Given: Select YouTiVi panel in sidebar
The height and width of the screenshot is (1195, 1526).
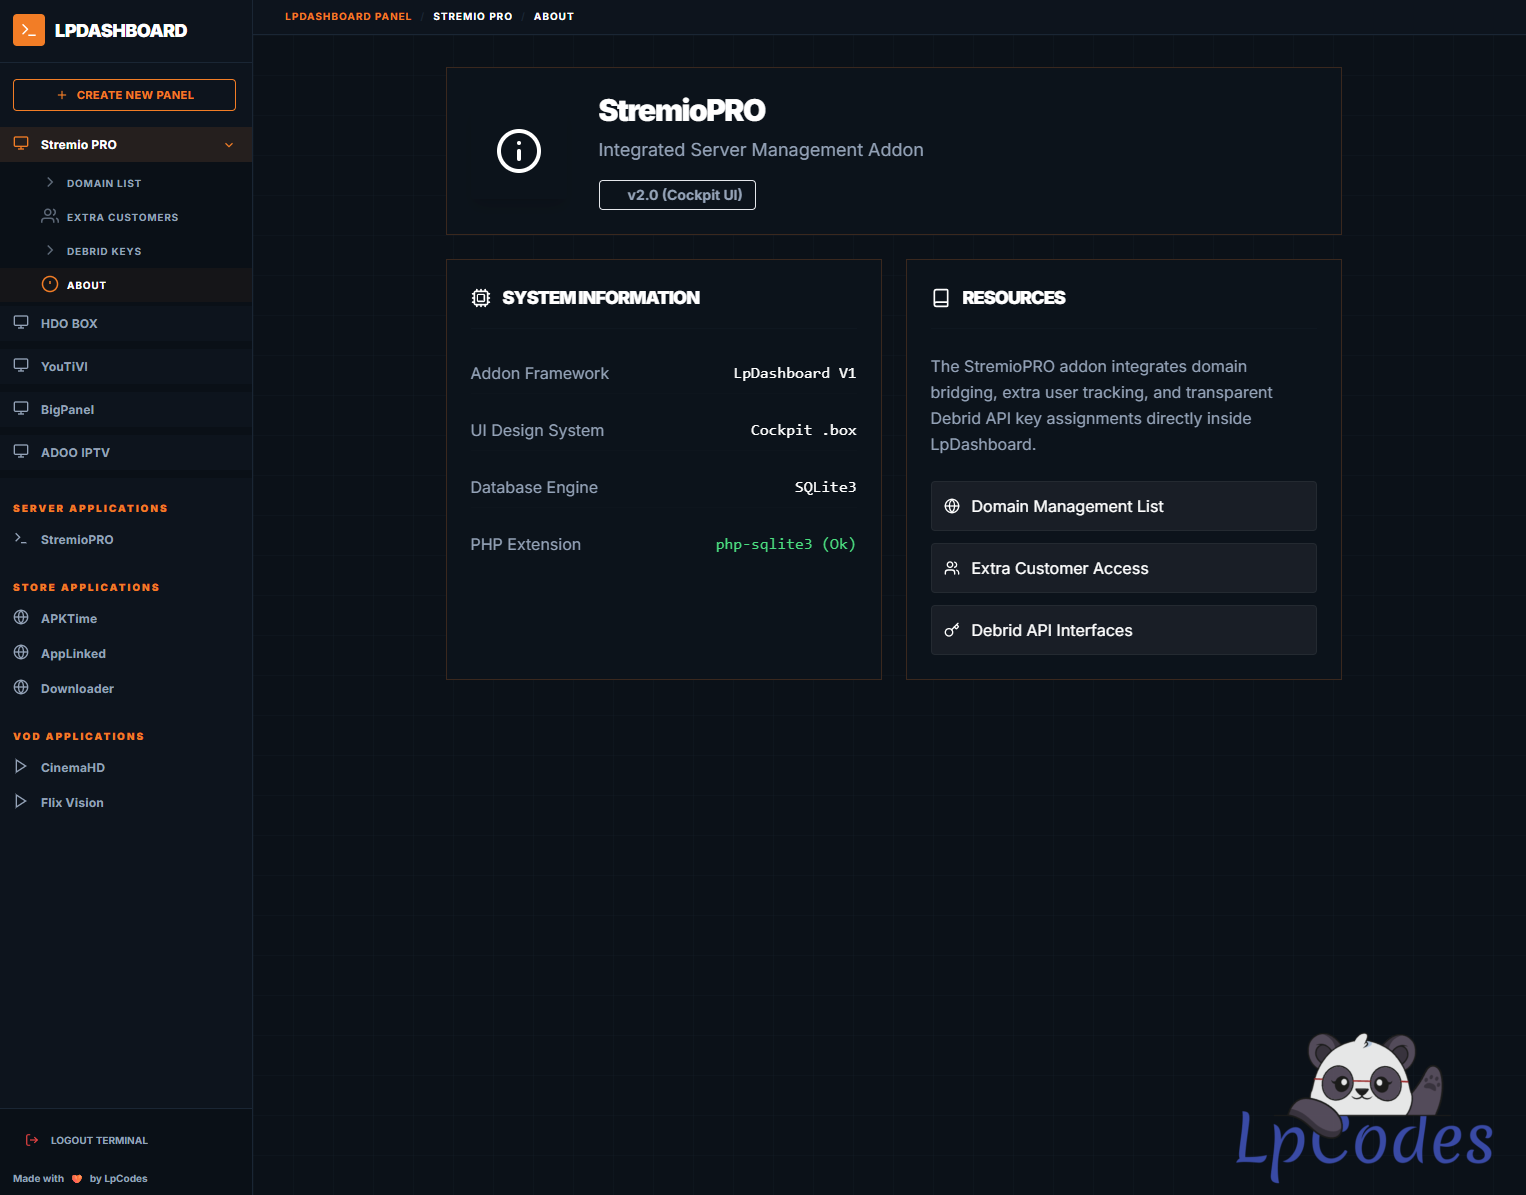Looking at the screenshot, I should pos(64,367).
